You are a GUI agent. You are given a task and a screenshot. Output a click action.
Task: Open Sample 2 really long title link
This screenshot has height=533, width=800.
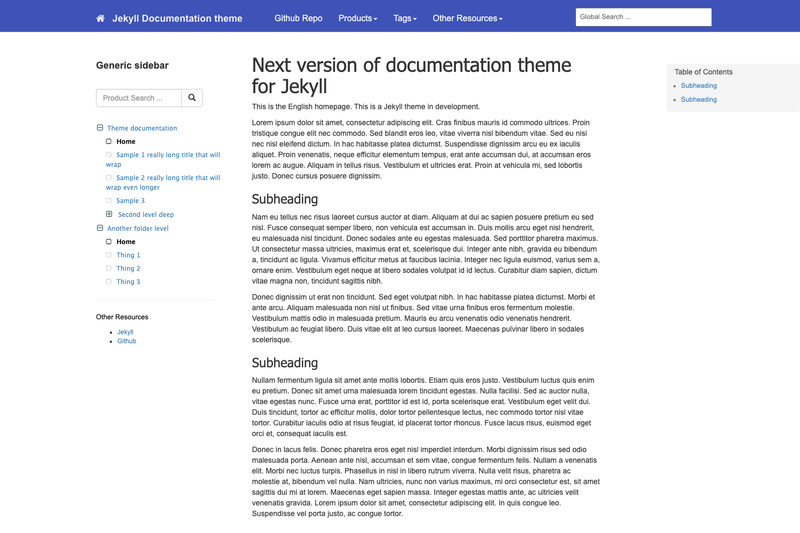coord(163,182)
